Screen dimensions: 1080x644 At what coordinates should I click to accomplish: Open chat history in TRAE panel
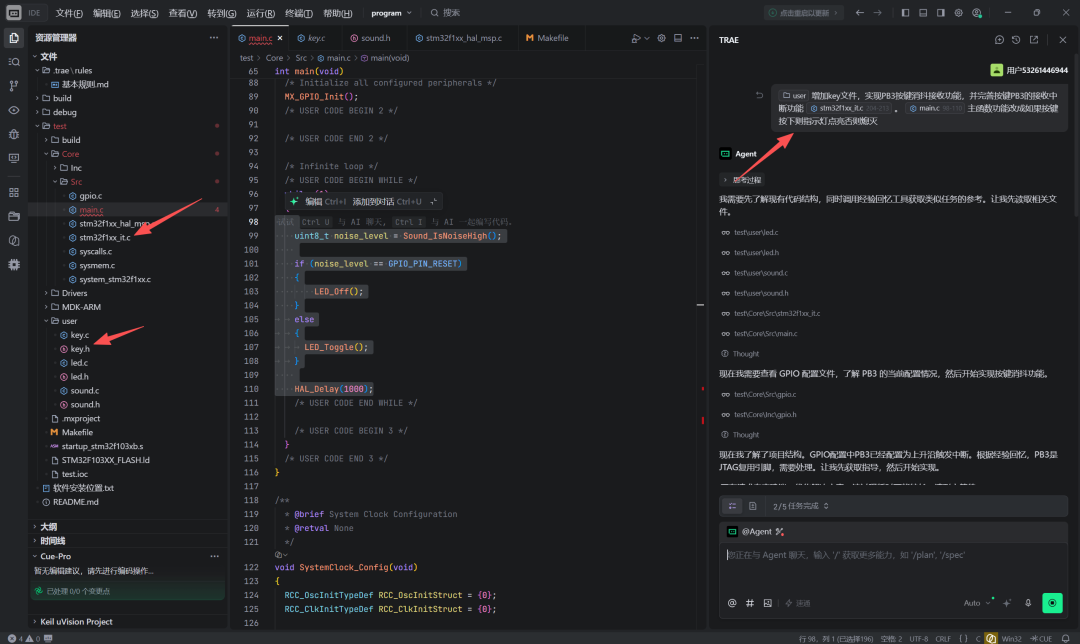click(1016, 40)
